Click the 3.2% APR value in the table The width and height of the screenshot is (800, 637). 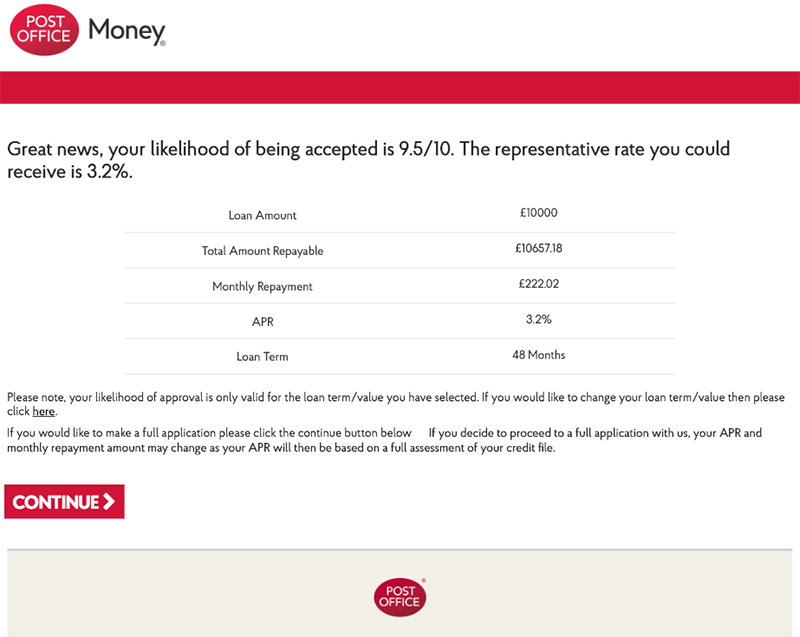(538, 319)
